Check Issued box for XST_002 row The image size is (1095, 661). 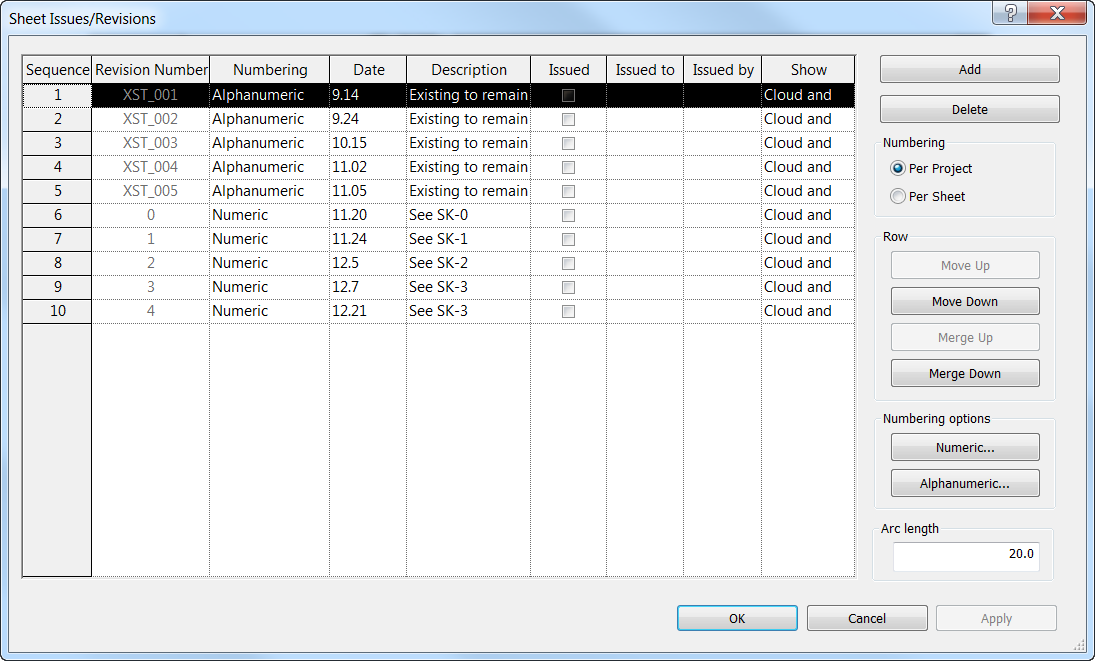(x=568, y=119)
